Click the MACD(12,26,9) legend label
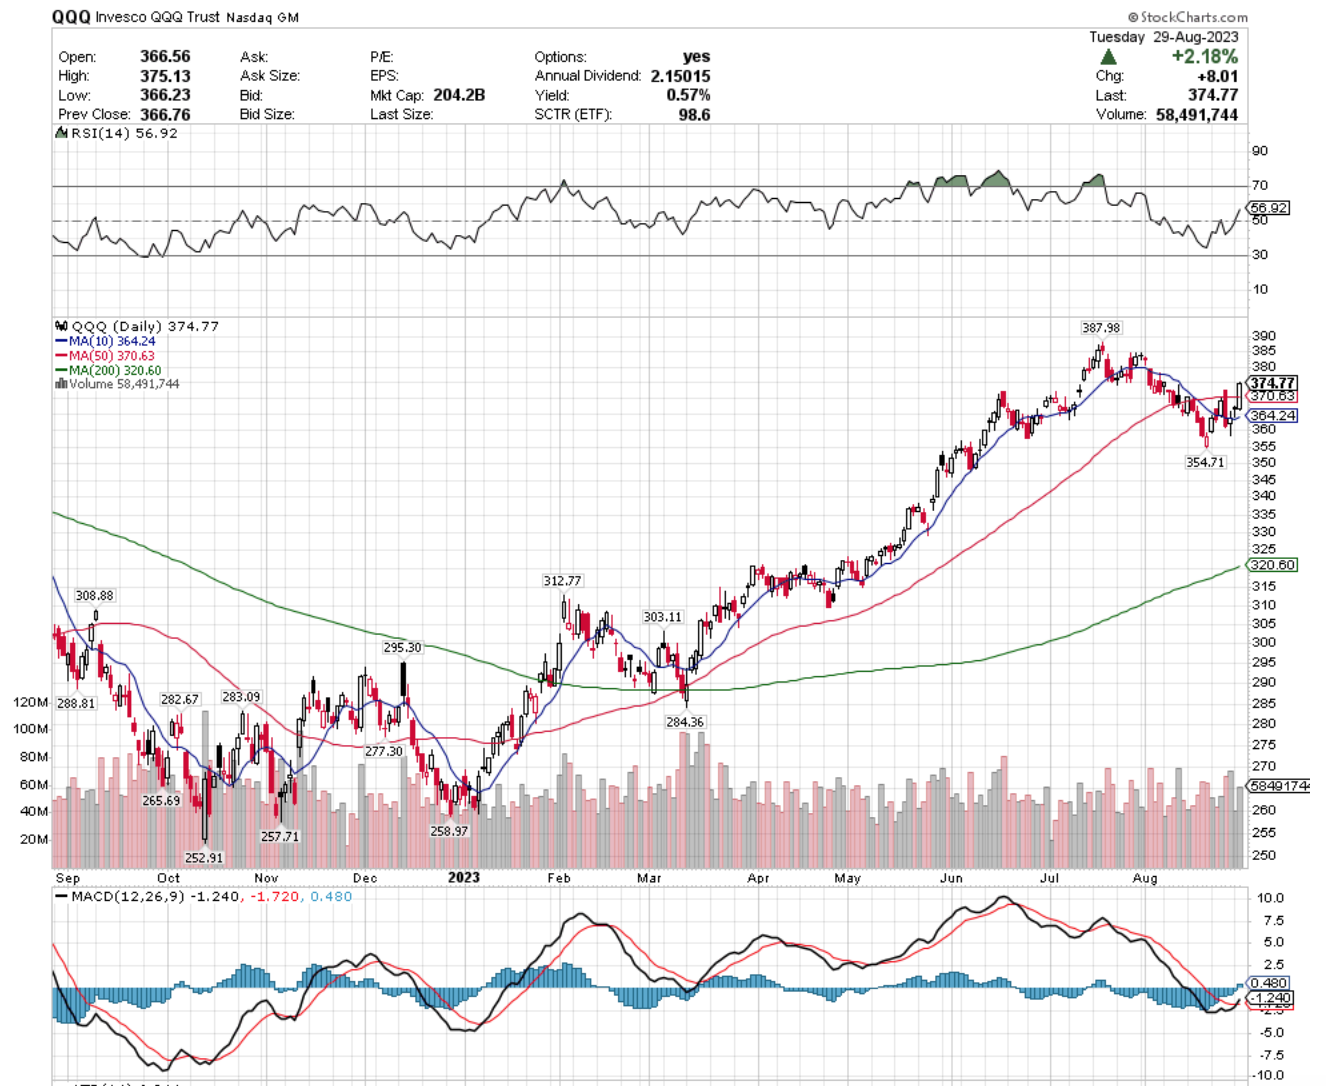The image size is (1326, 1086). coord(126,897)
